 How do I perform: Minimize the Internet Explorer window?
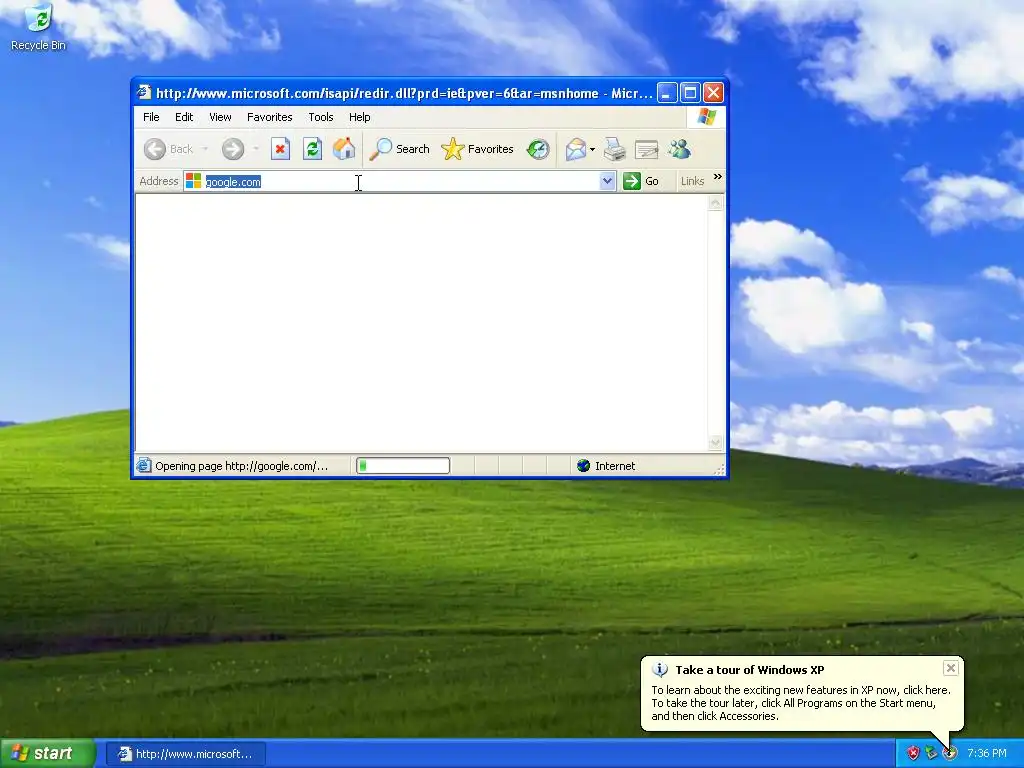point(667,93)
